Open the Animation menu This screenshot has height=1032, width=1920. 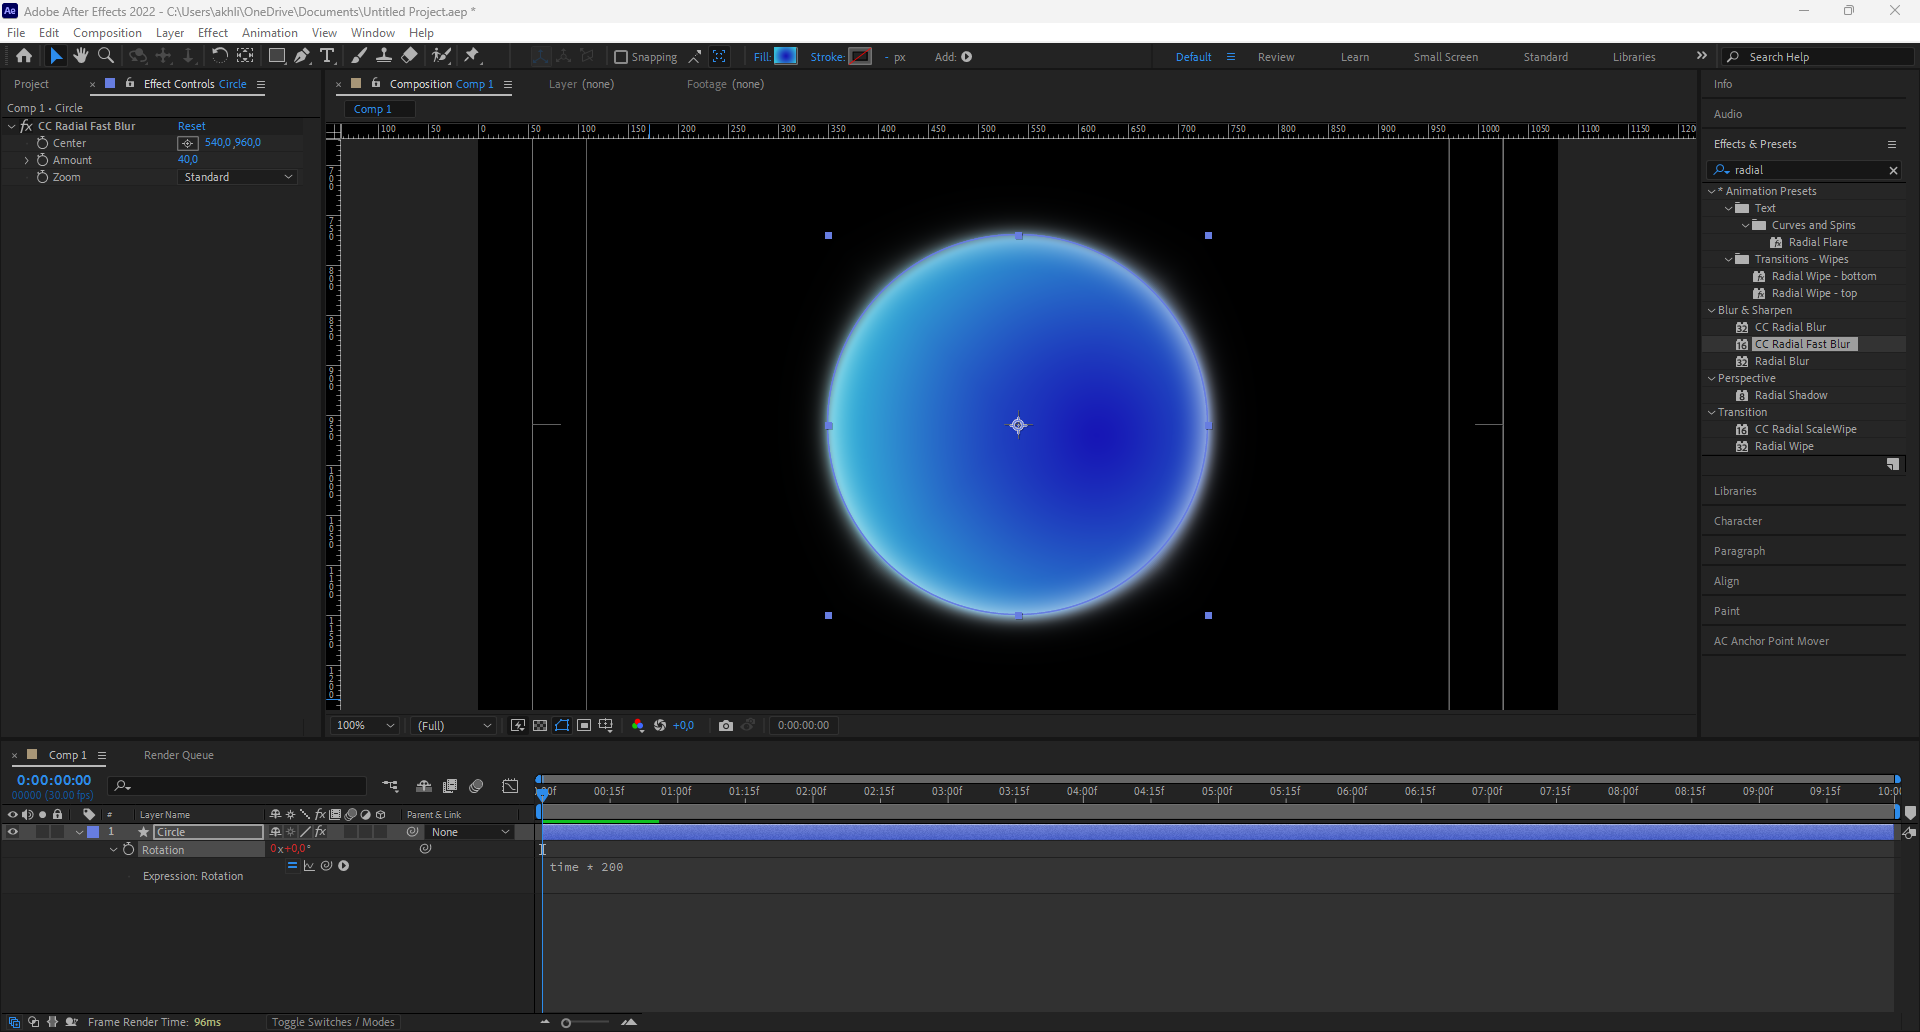[x=270, y=33]
